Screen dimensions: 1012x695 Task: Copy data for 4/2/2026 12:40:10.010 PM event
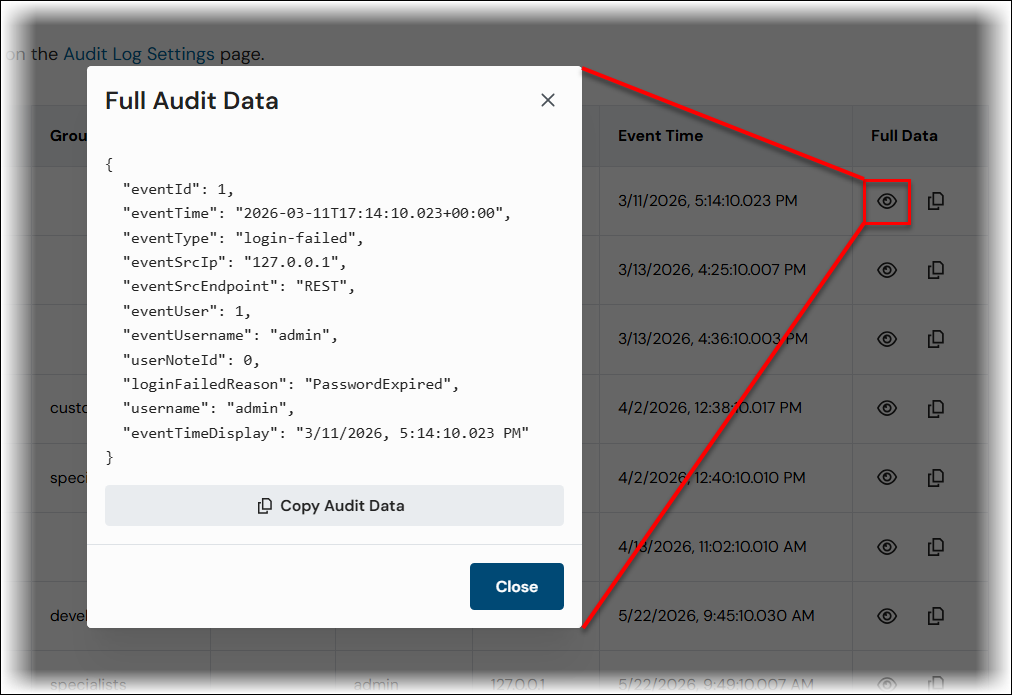(936, 478)
